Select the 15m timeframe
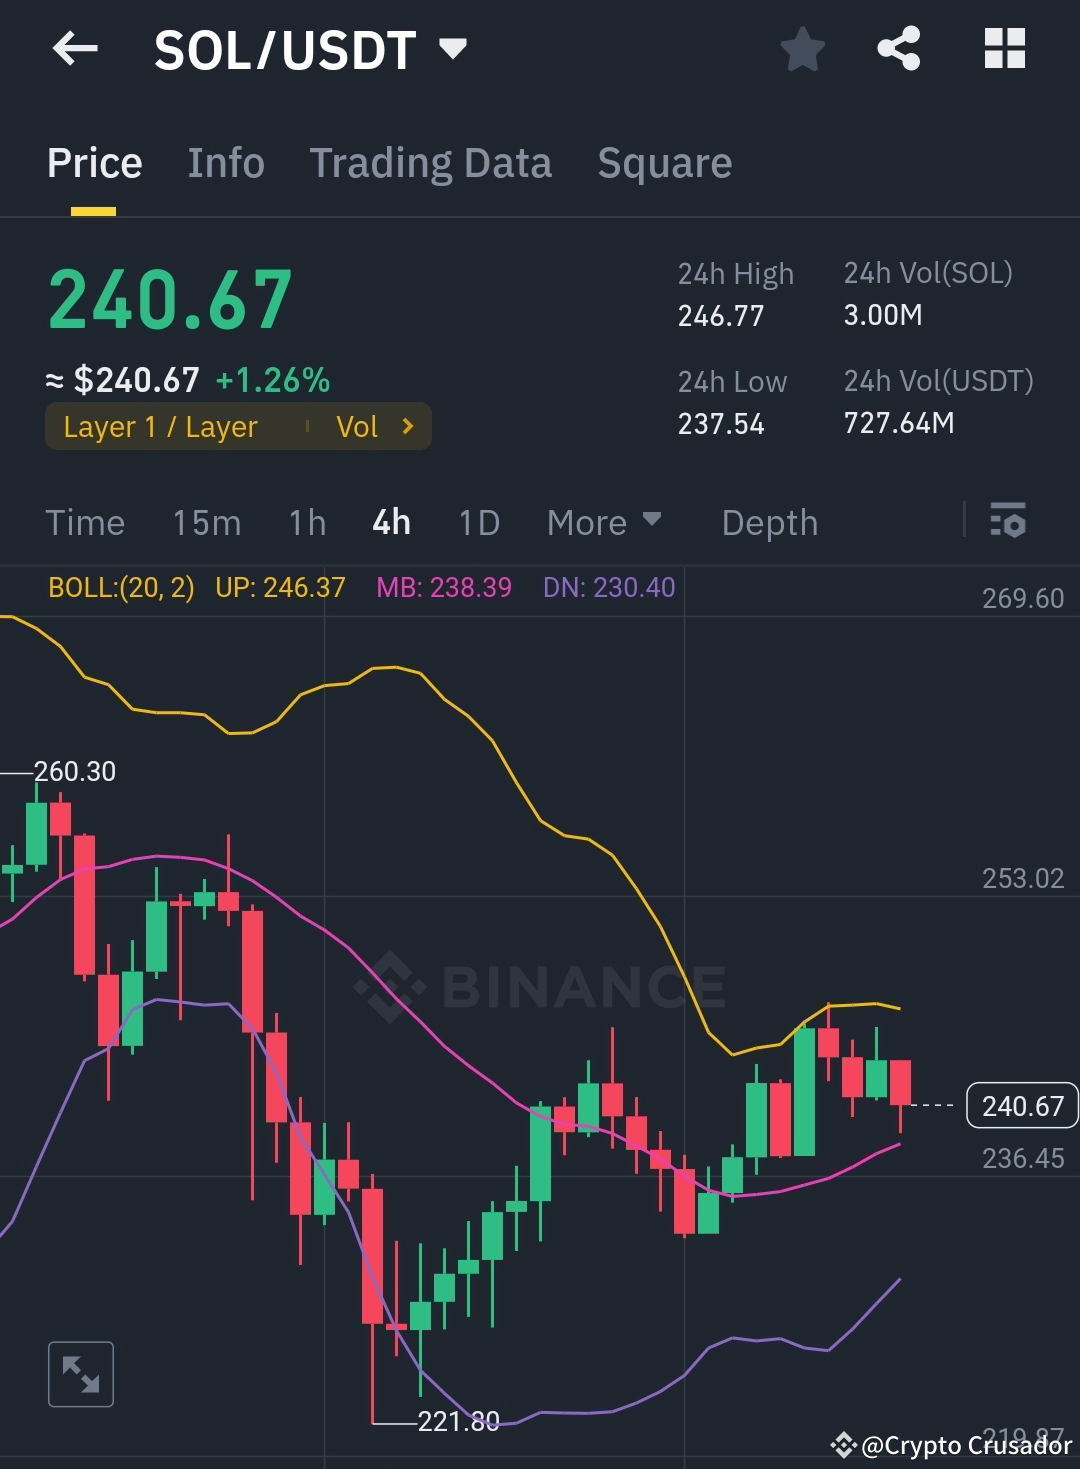The width and height of the screenshot is (1080, 1469). (x=206, y=522)
